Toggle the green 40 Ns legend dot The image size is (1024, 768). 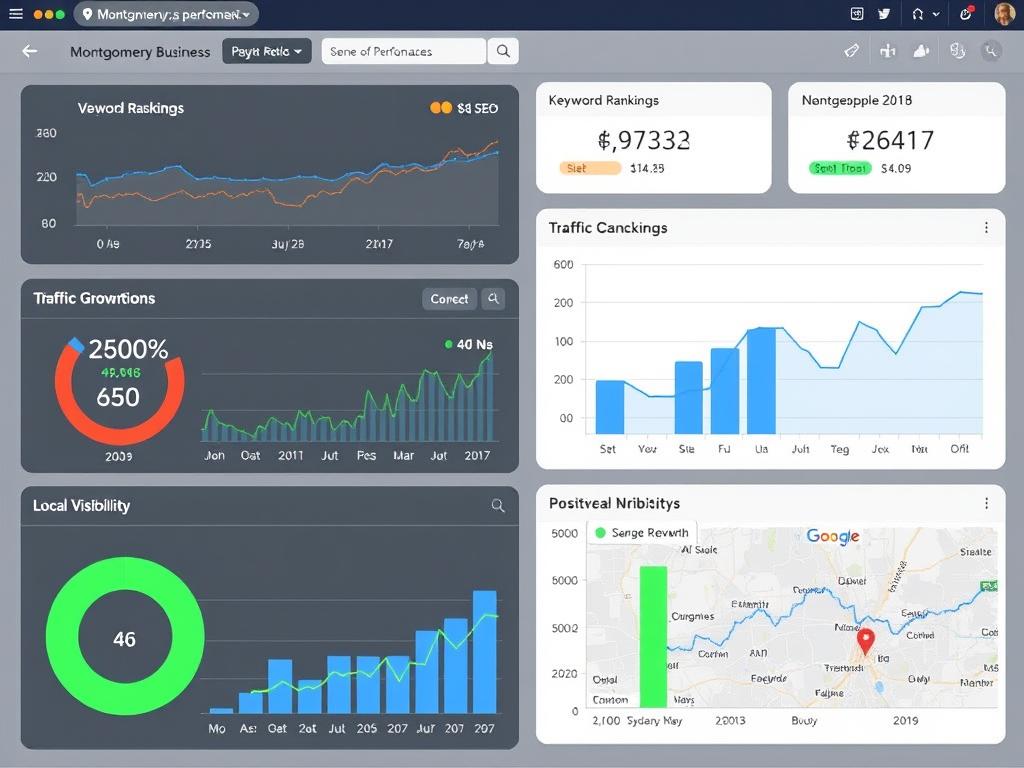[450, 344]
